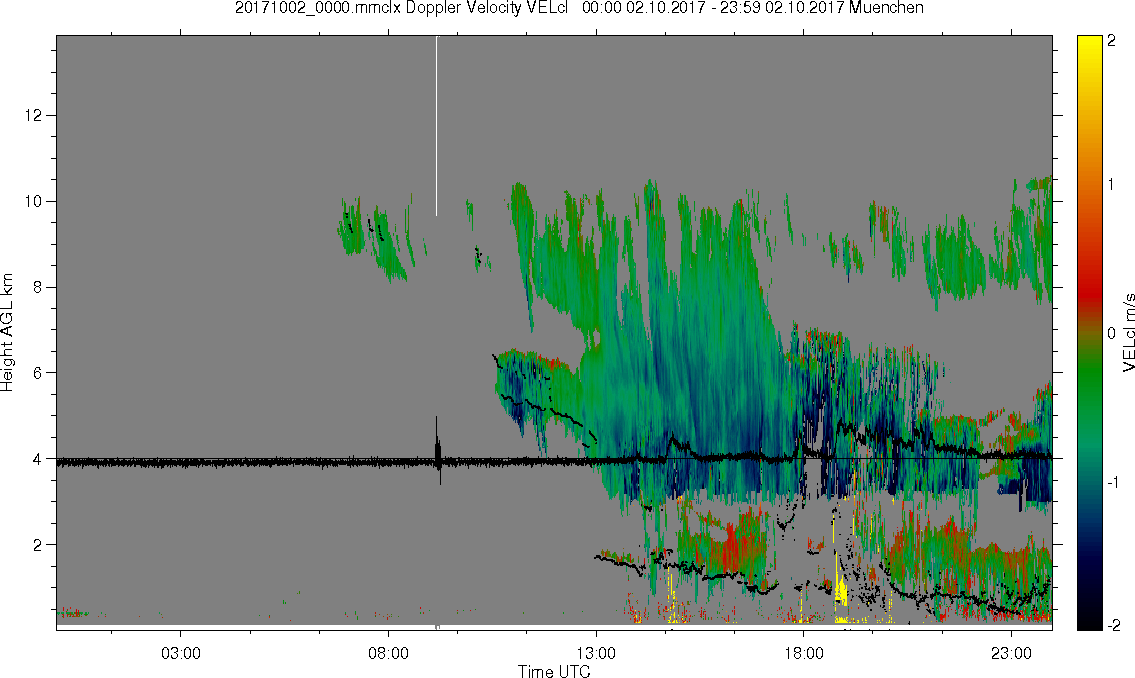Viewport: 1135px width, 678px height.
Task: Click the yellow top of the color bar
Action: [1089, 47]
